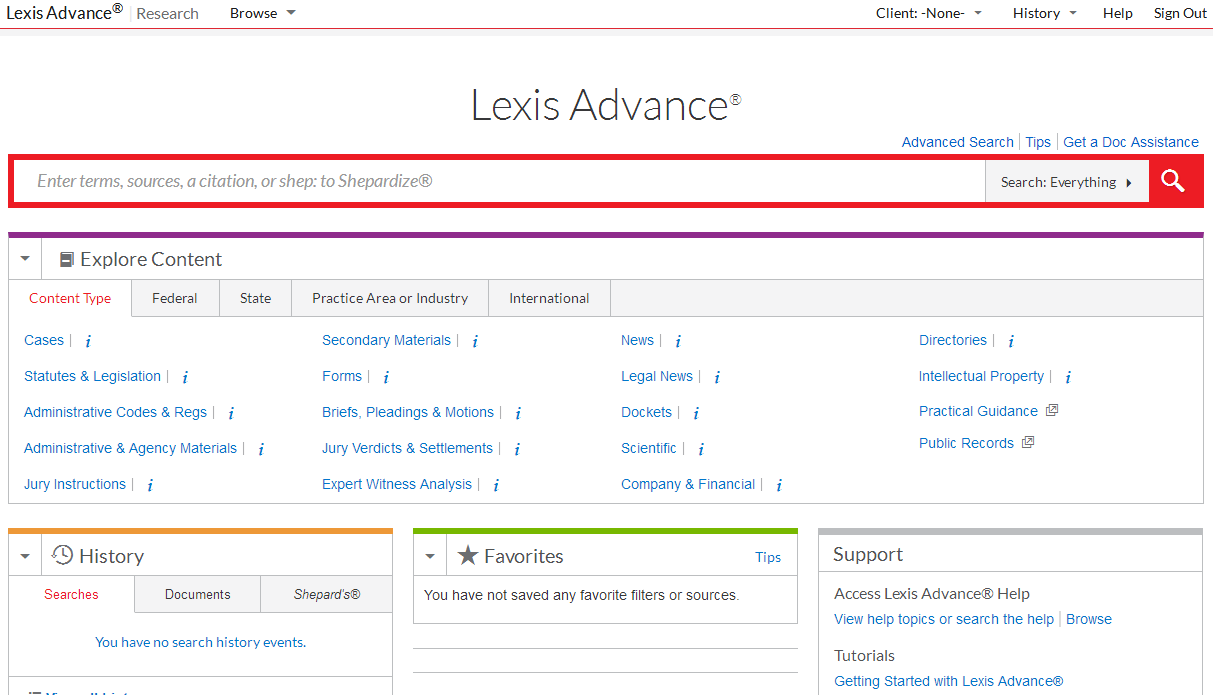This screenshot has height=695, width=1213.
Task: Click Tips link in Favorites panel
Action: tap(768, 557)
